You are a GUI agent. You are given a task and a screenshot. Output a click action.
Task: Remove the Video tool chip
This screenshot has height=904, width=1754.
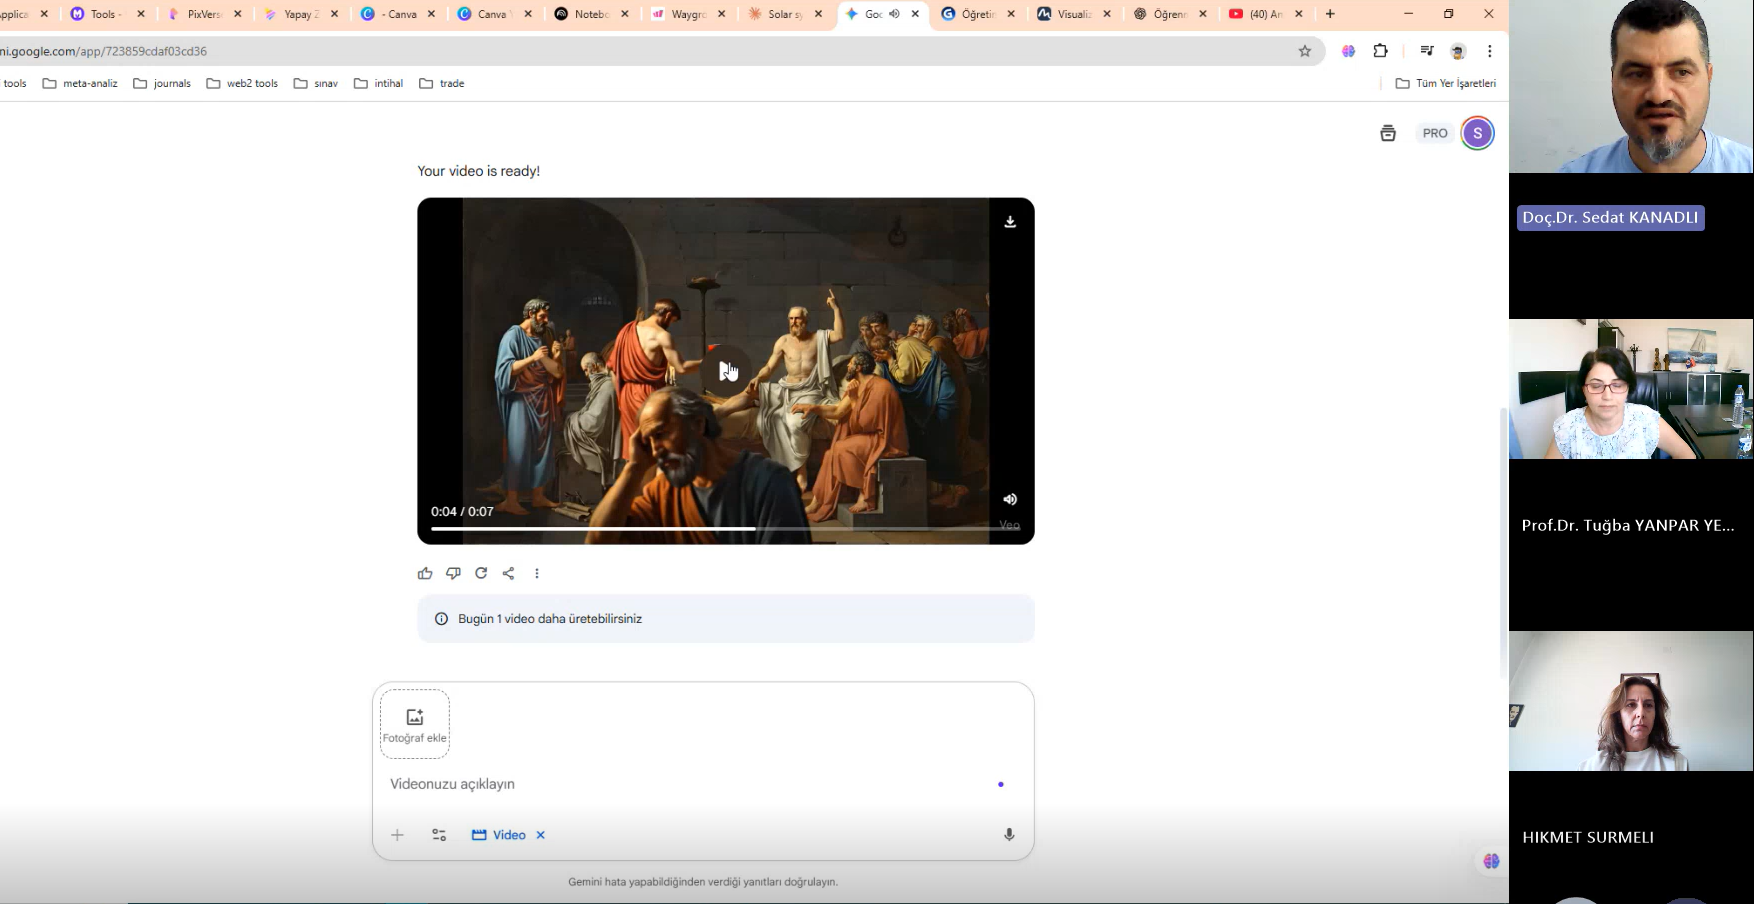(x=541, y=835)
